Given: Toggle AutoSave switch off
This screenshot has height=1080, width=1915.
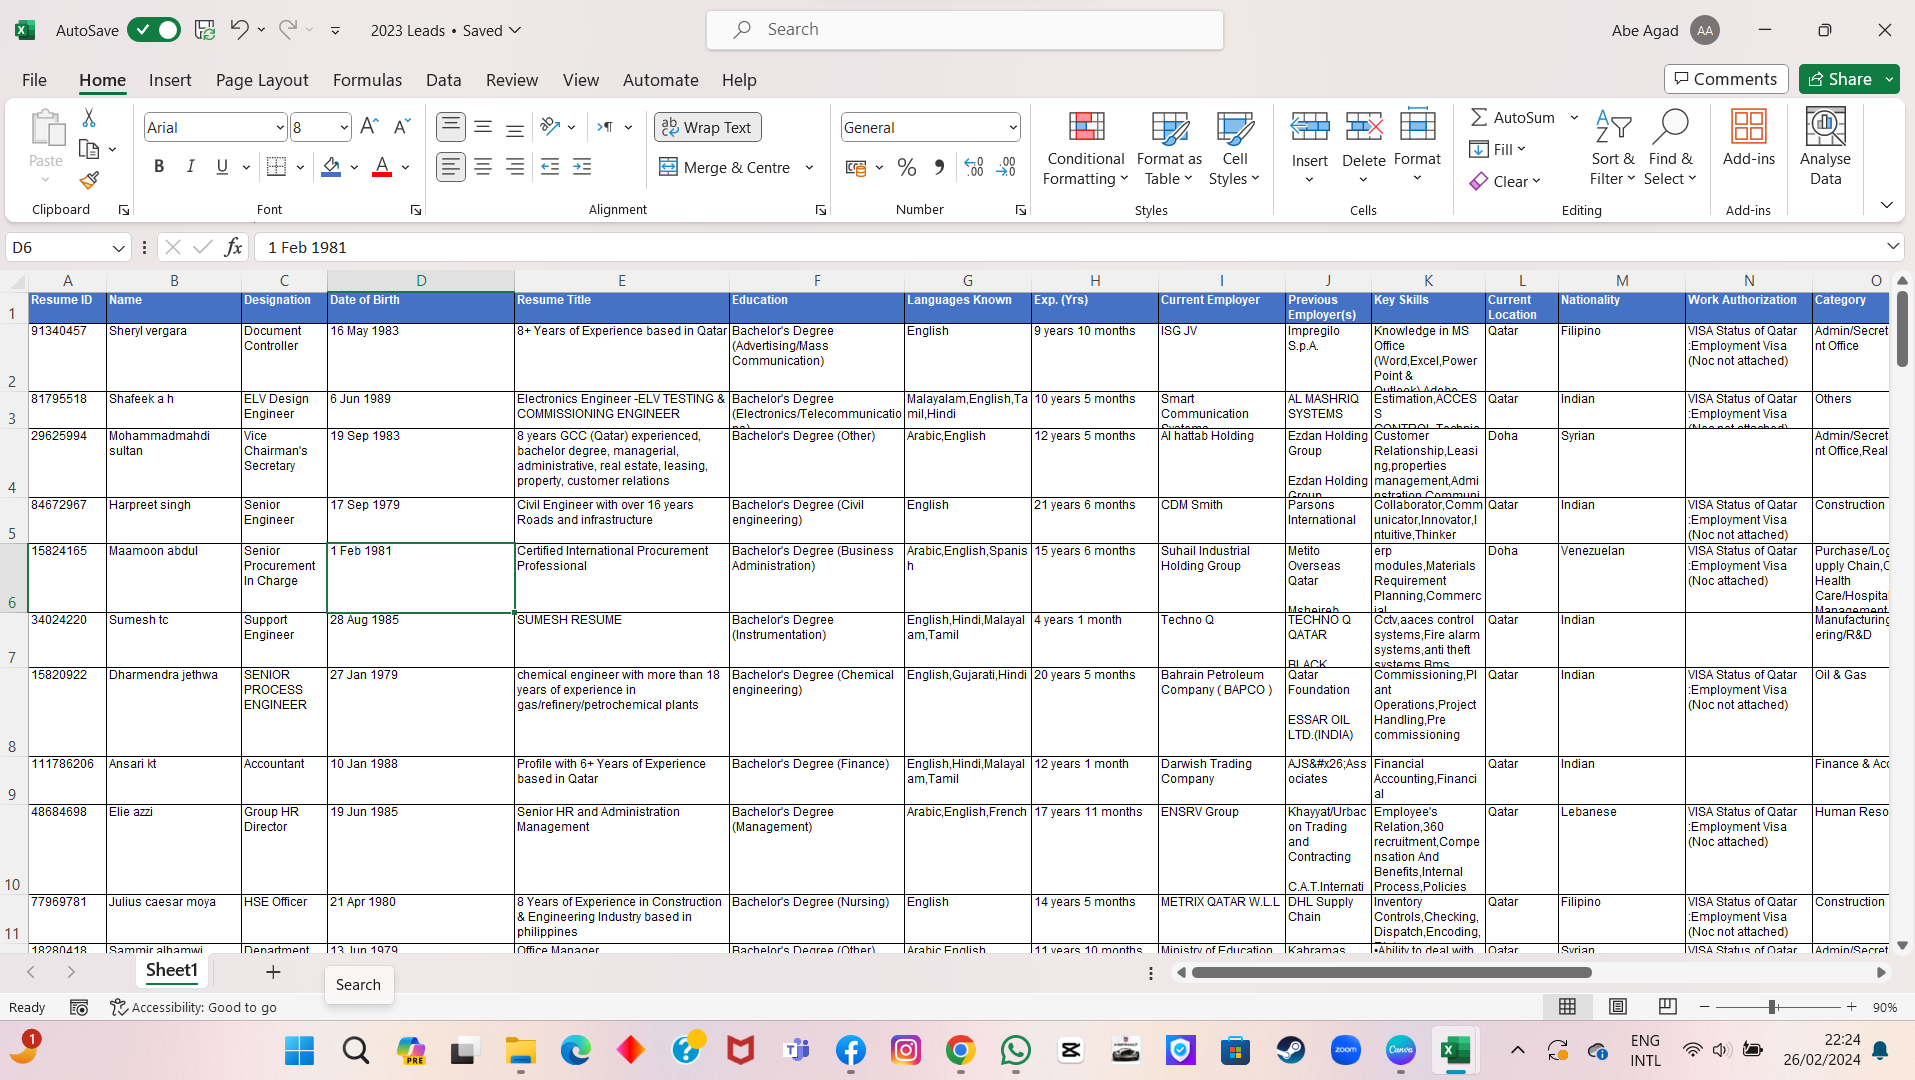Looking at the screenshot, I should [154, 30].
